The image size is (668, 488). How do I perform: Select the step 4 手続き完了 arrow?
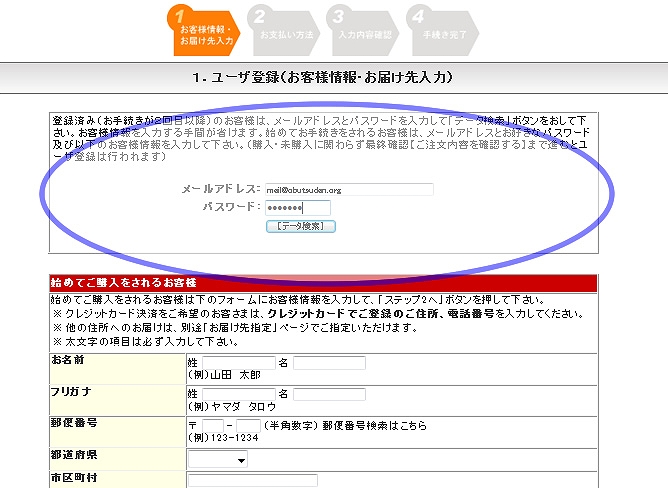(442, 31)
